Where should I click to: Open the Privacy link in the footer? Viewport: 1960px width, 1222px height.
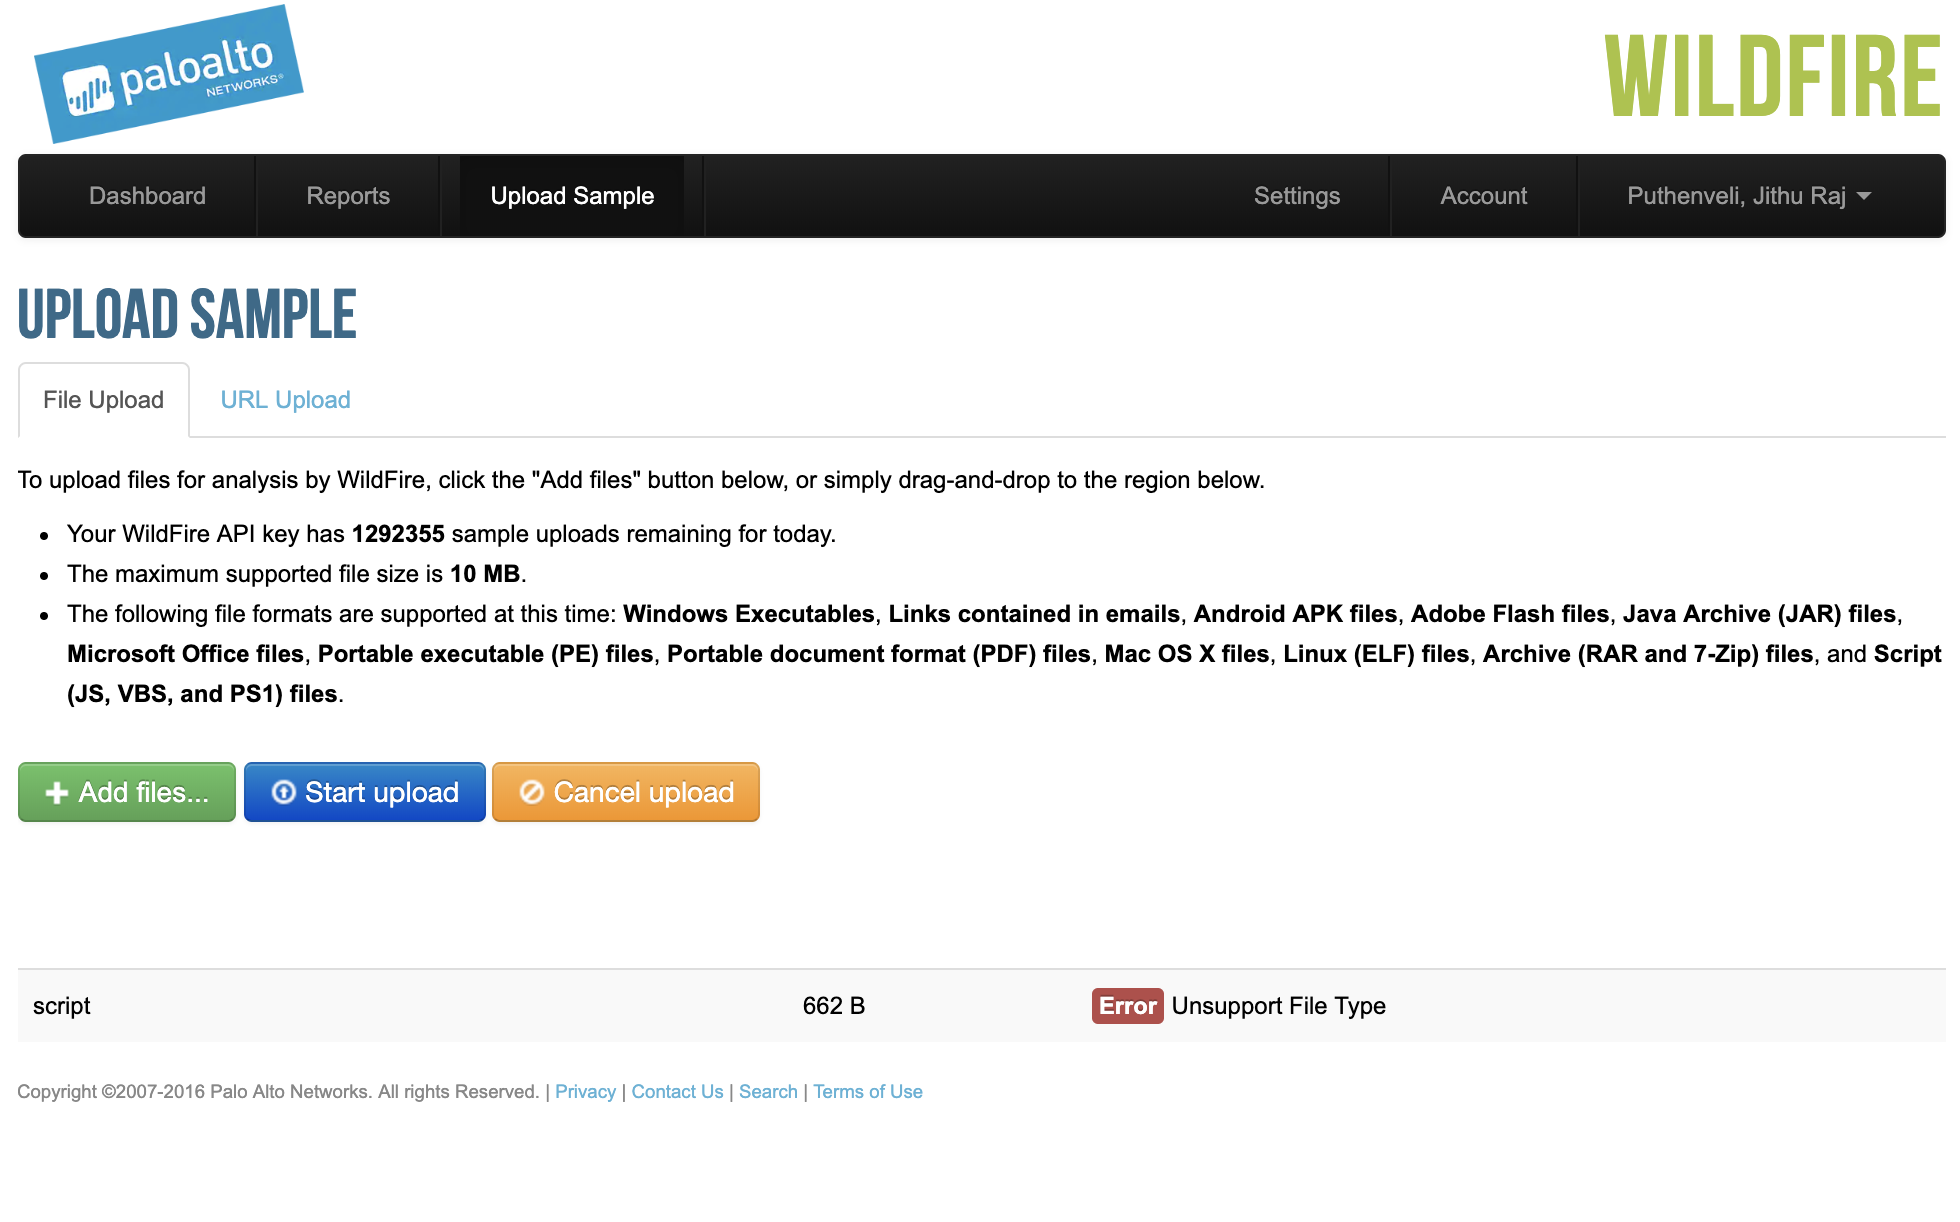pyautogui.click(x=585, y=1091)
